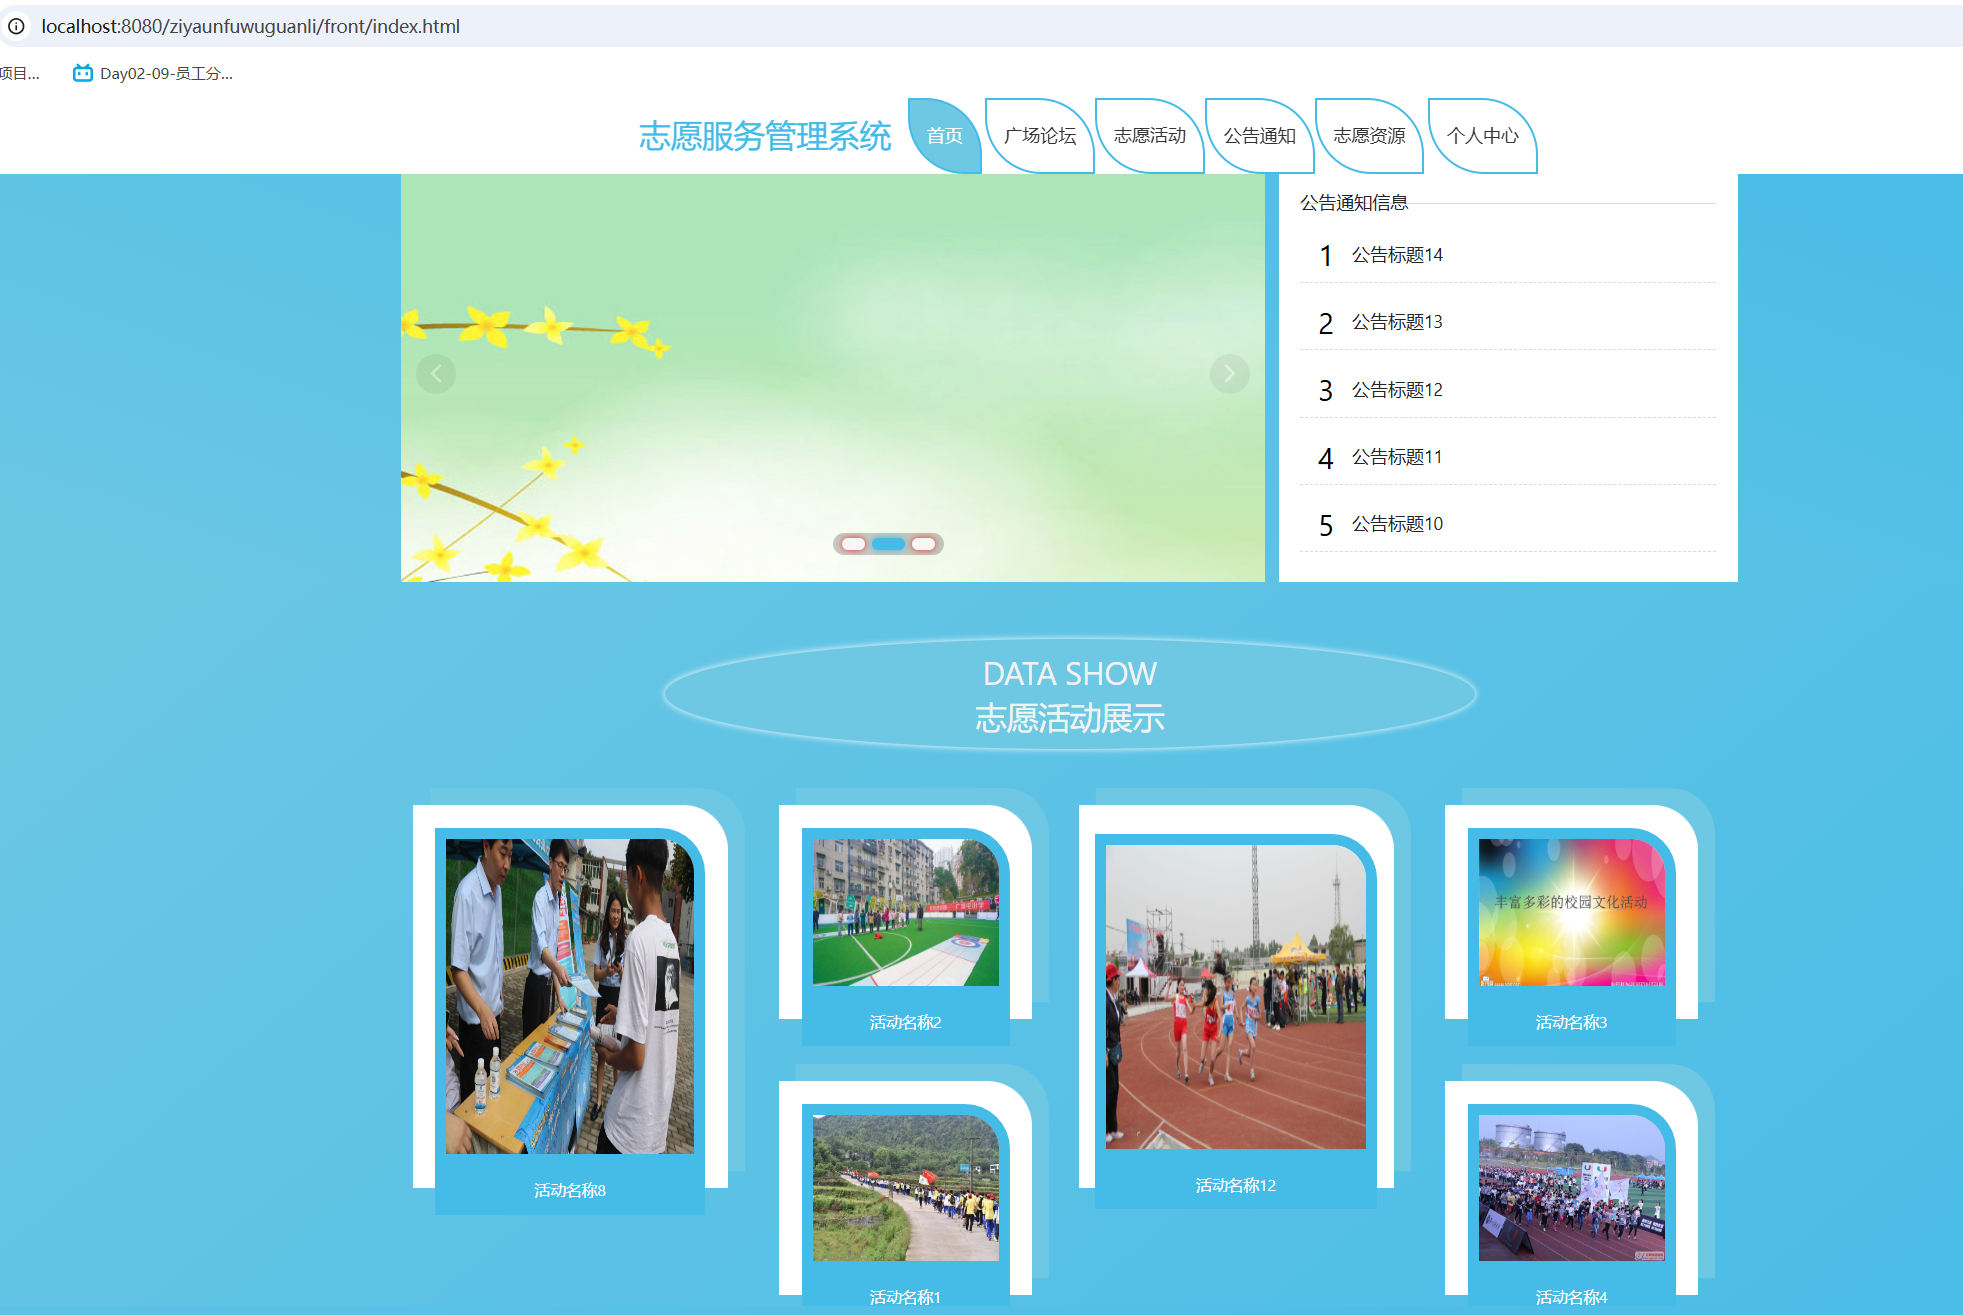The image size is (1963, 1315).
Task: Go to 个人中心 tab
Action: click(x=1482, y=136)
